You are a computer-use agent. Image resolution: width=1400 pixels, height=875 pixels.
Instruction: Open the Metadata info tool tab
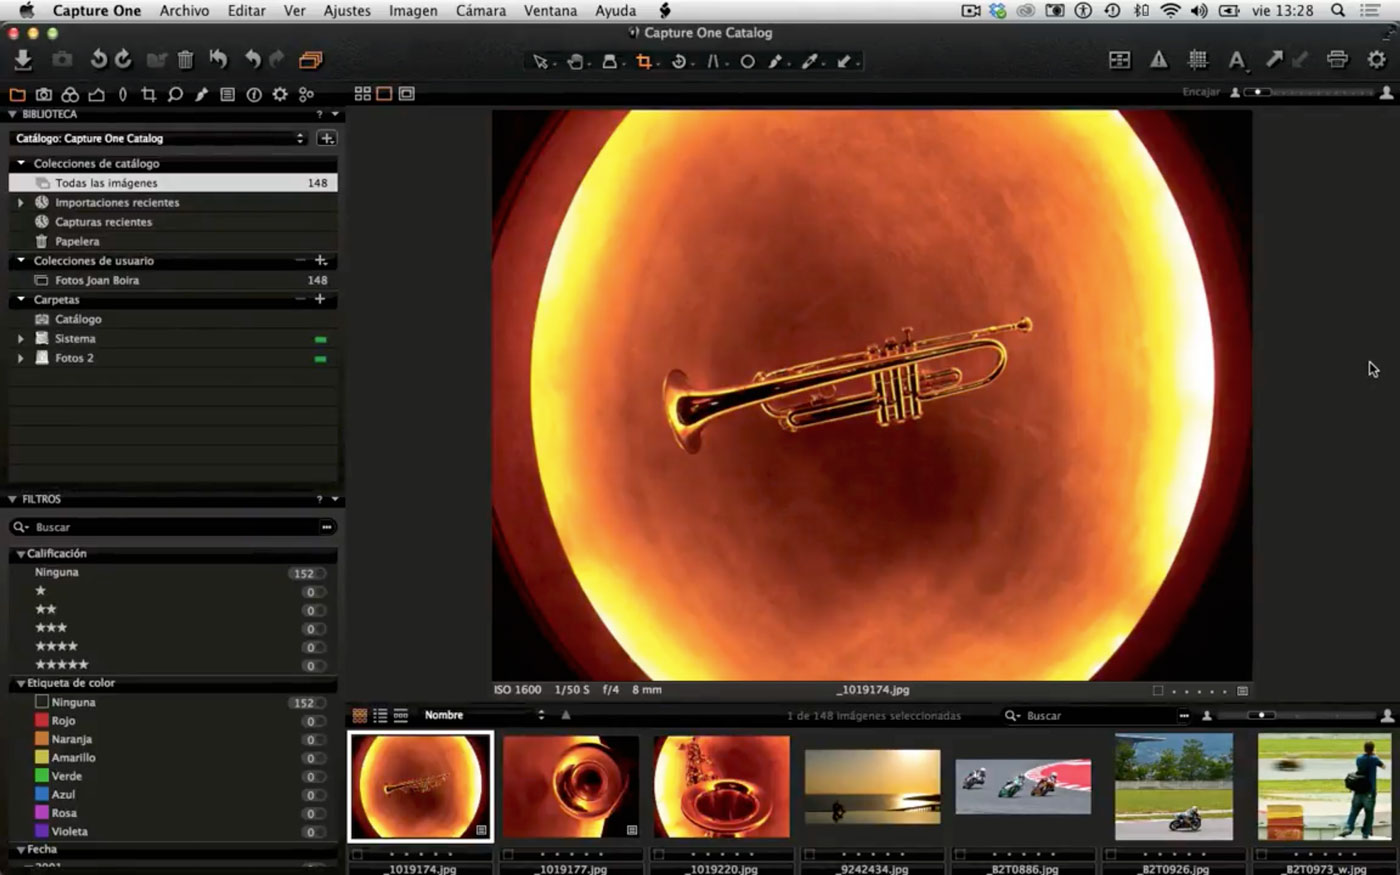pyautogui.click(x=254, y=95)
